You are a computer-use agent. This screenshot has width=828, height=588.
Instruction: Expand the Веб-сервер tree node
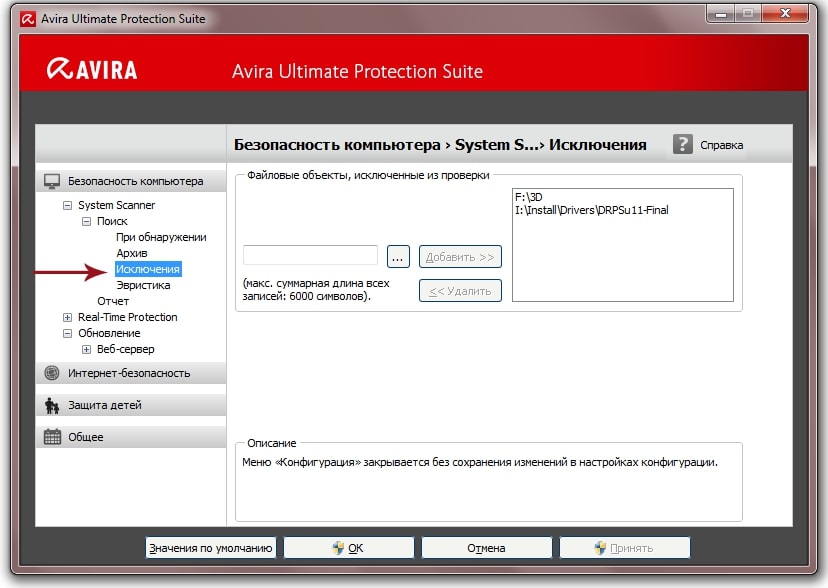pyautogui.click(x=87, y=349)
